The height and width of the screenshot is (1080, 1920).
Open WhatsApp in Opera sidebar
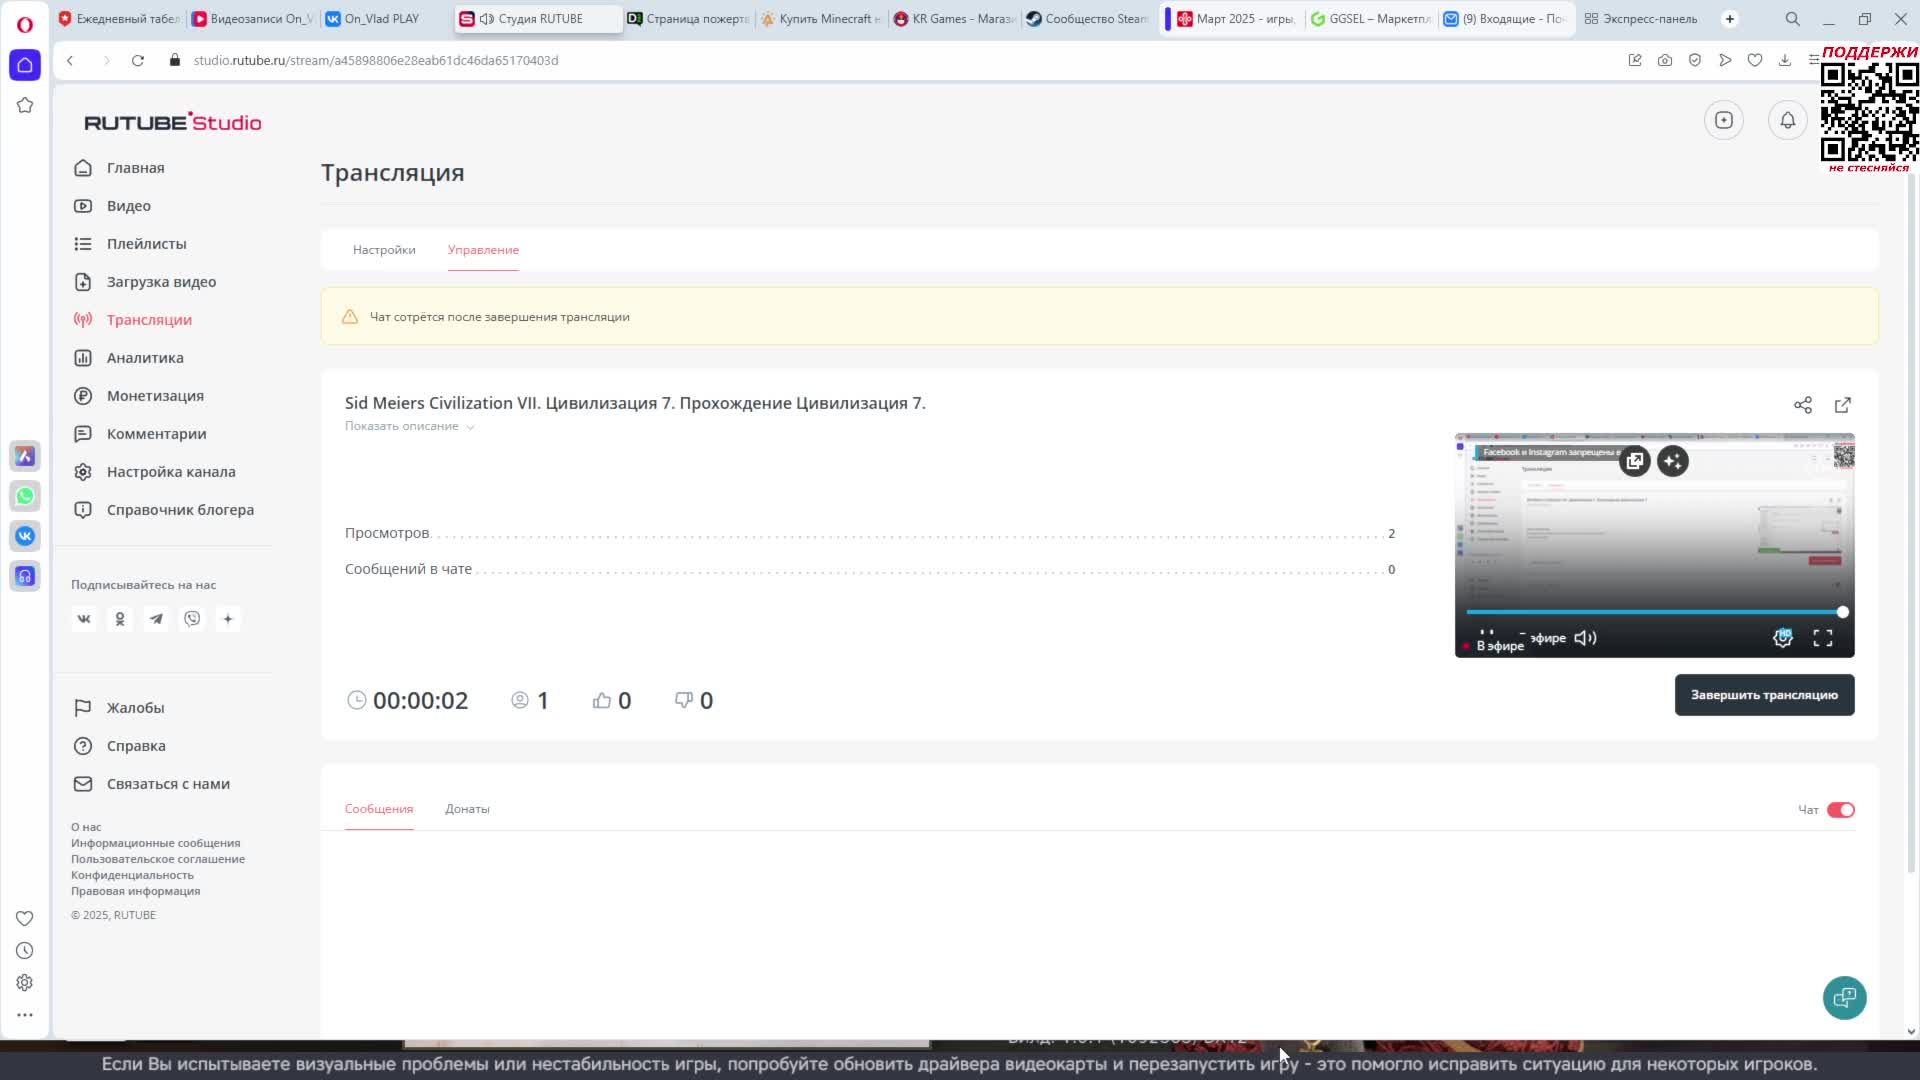[25, 496]
